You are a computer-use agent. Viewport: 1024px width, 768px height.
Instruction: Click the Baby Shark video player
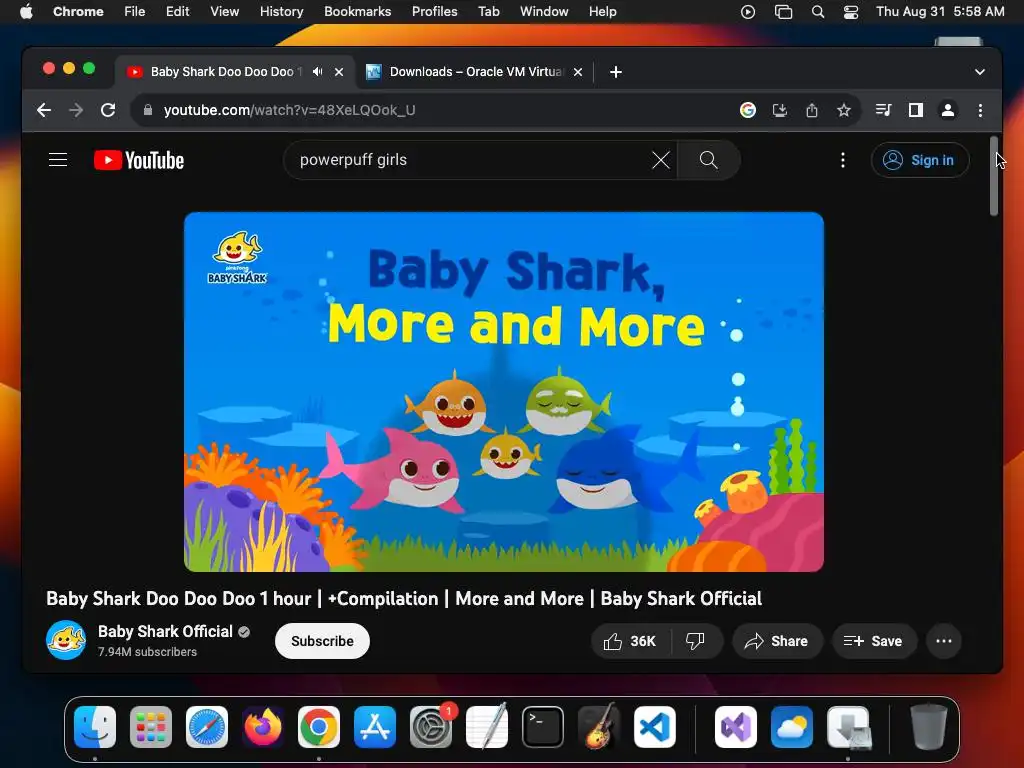(x=504, y=392)
